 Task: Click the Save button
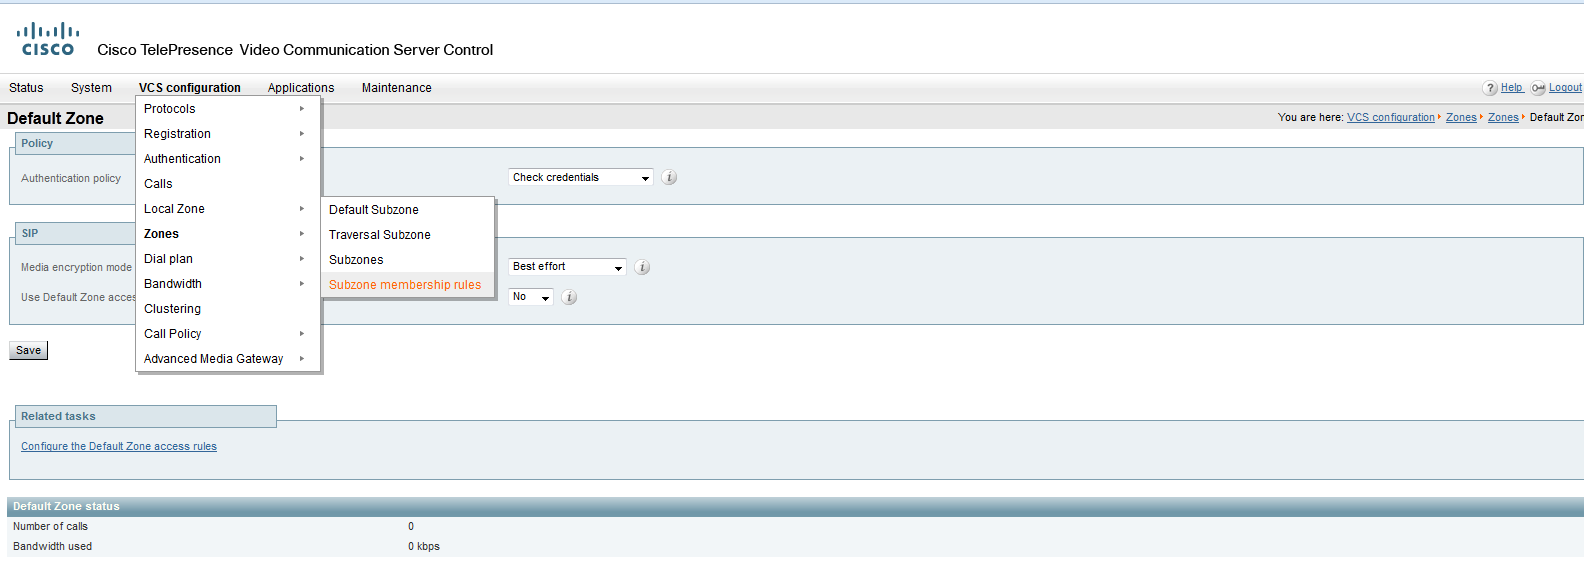[28, 351]
